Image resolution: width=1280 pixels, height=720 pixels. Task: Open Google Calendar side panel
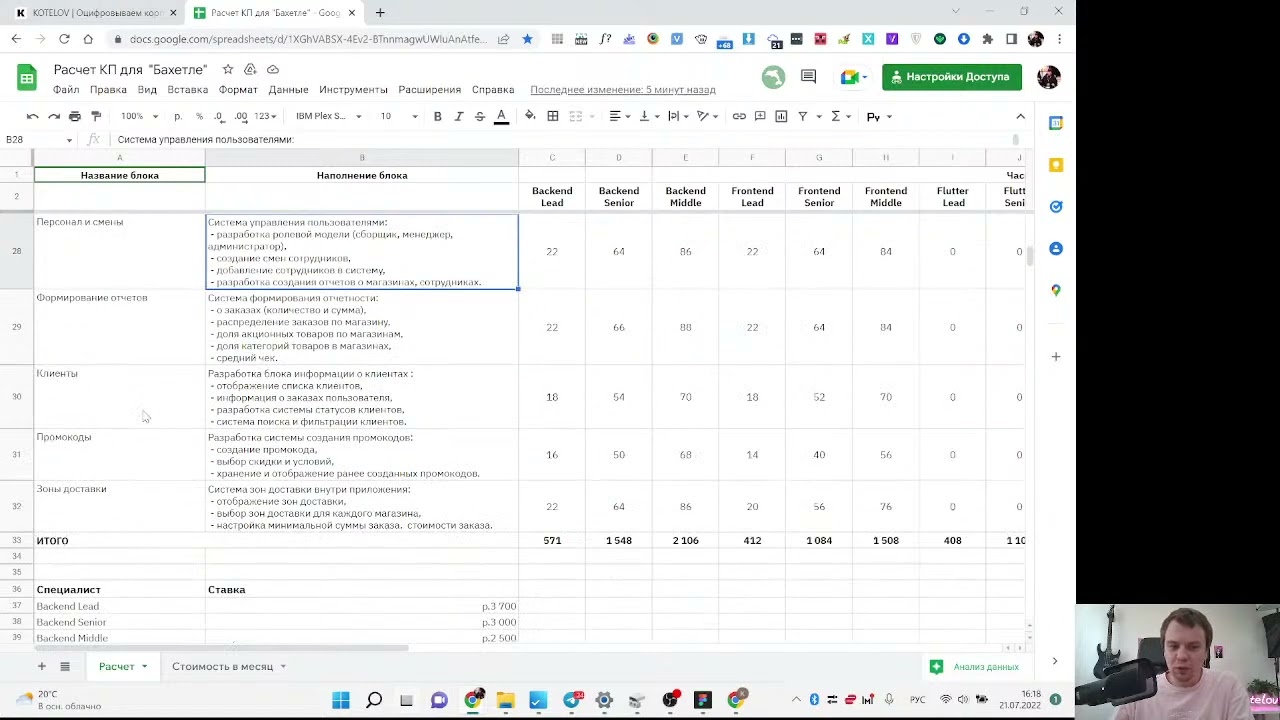coord(1056,123)
